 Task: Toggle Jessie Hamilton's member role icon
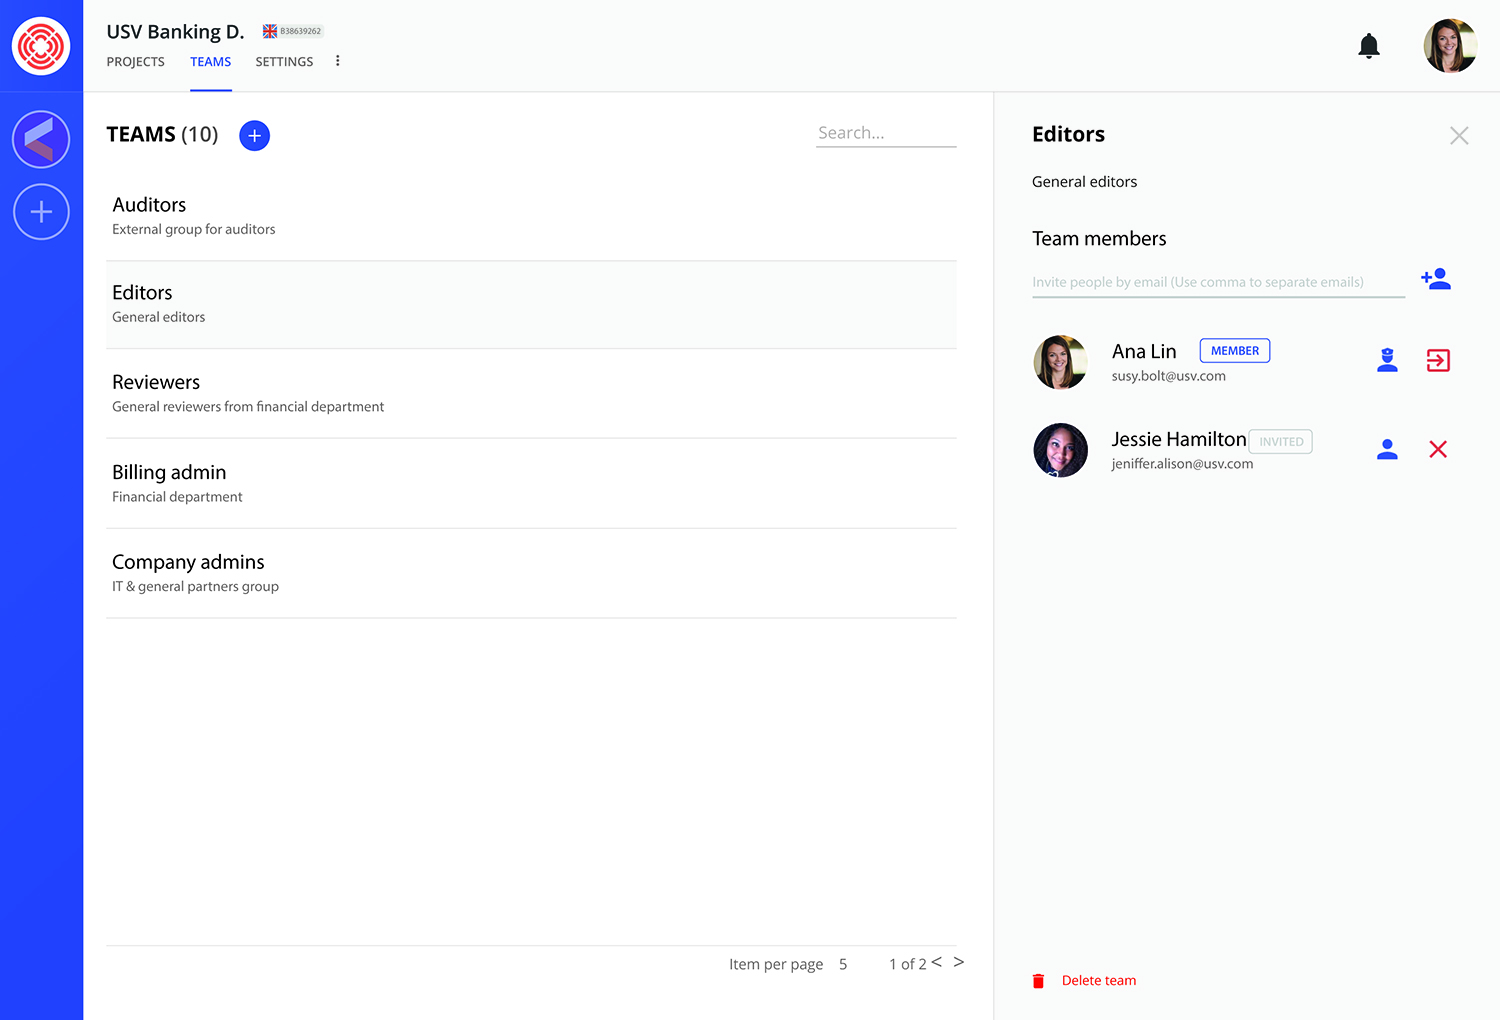[1387, 450]
